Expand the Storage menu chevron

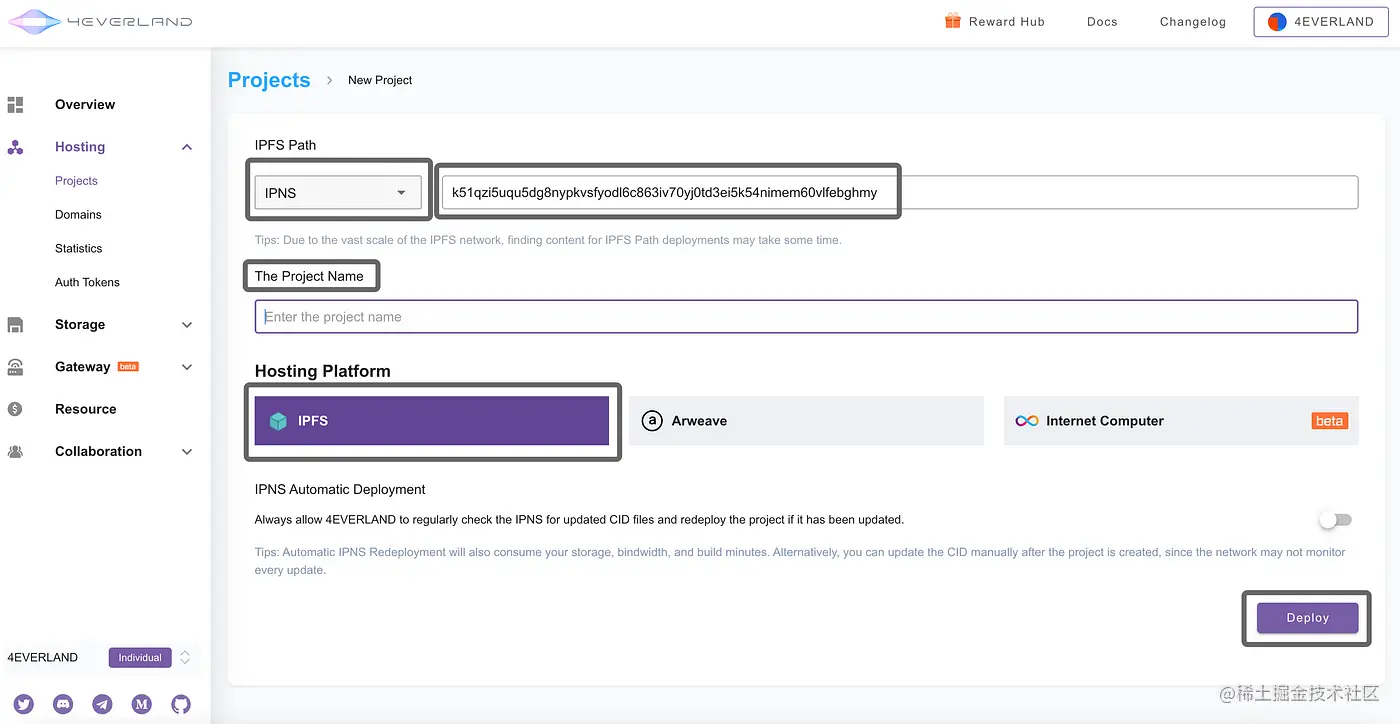(187, 325)
